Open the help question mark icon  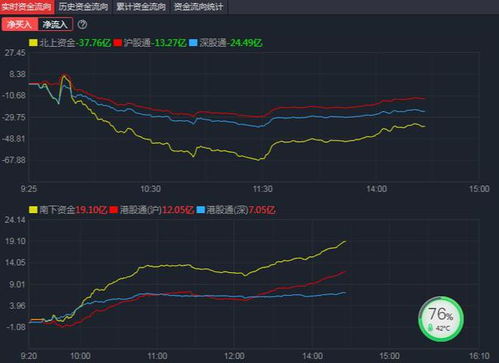tap(82, 24)
